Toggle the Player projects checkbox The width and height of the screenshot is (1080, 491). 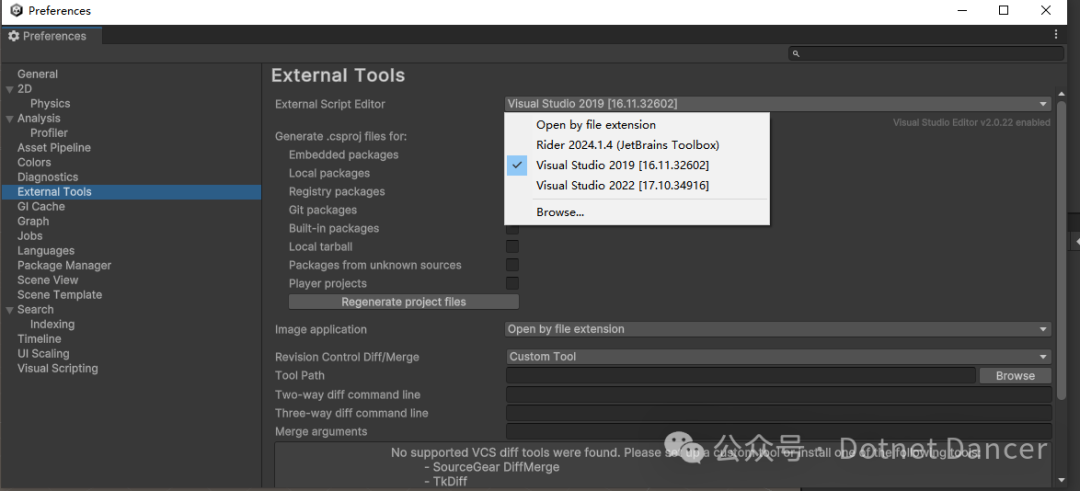tap(512, 283)
